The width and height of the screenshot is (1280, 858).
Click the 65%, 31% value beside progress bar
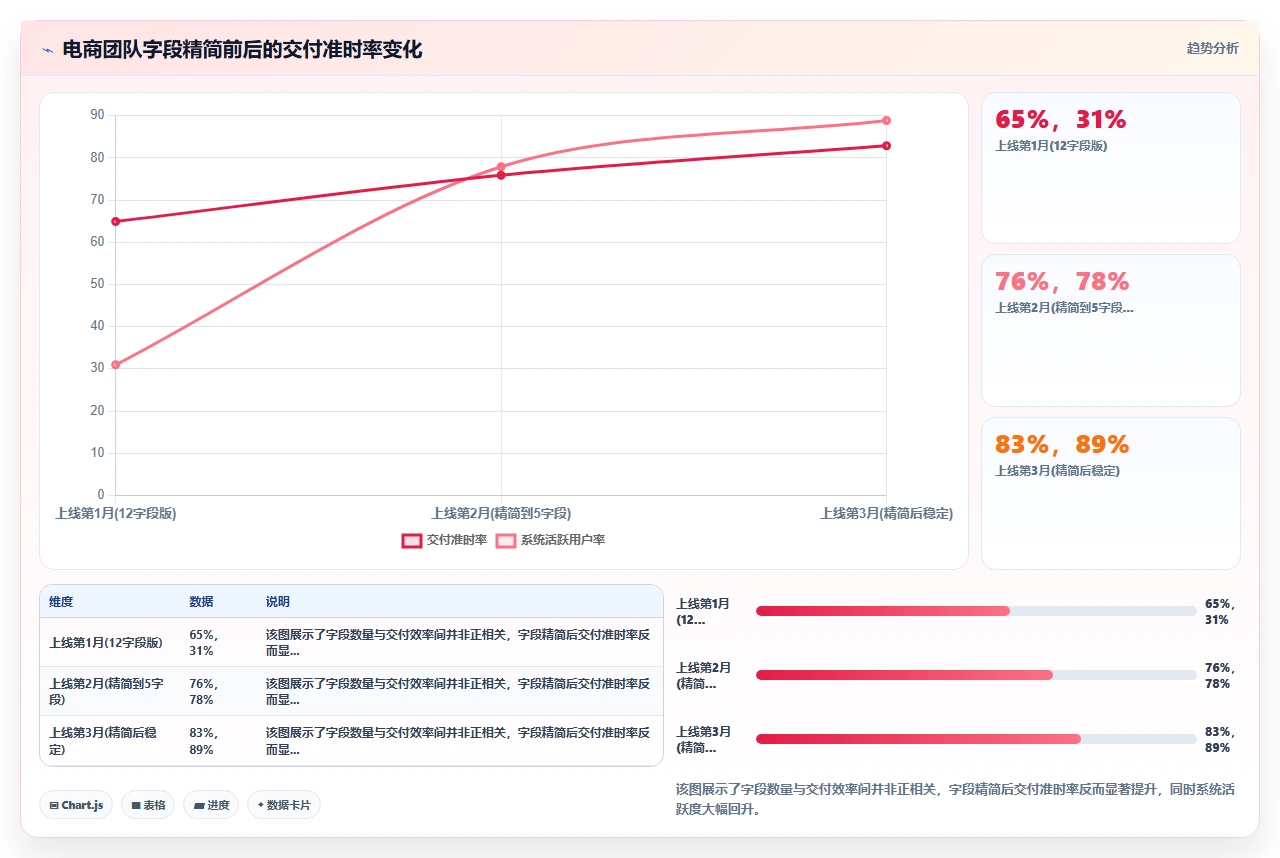1221,612
